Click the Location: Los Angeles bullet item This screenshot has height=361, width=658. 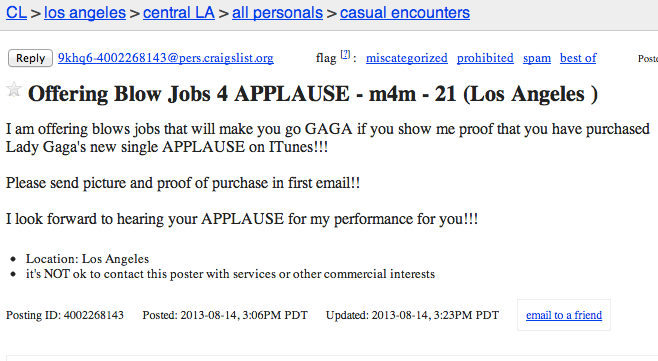(x=87, y=259)
